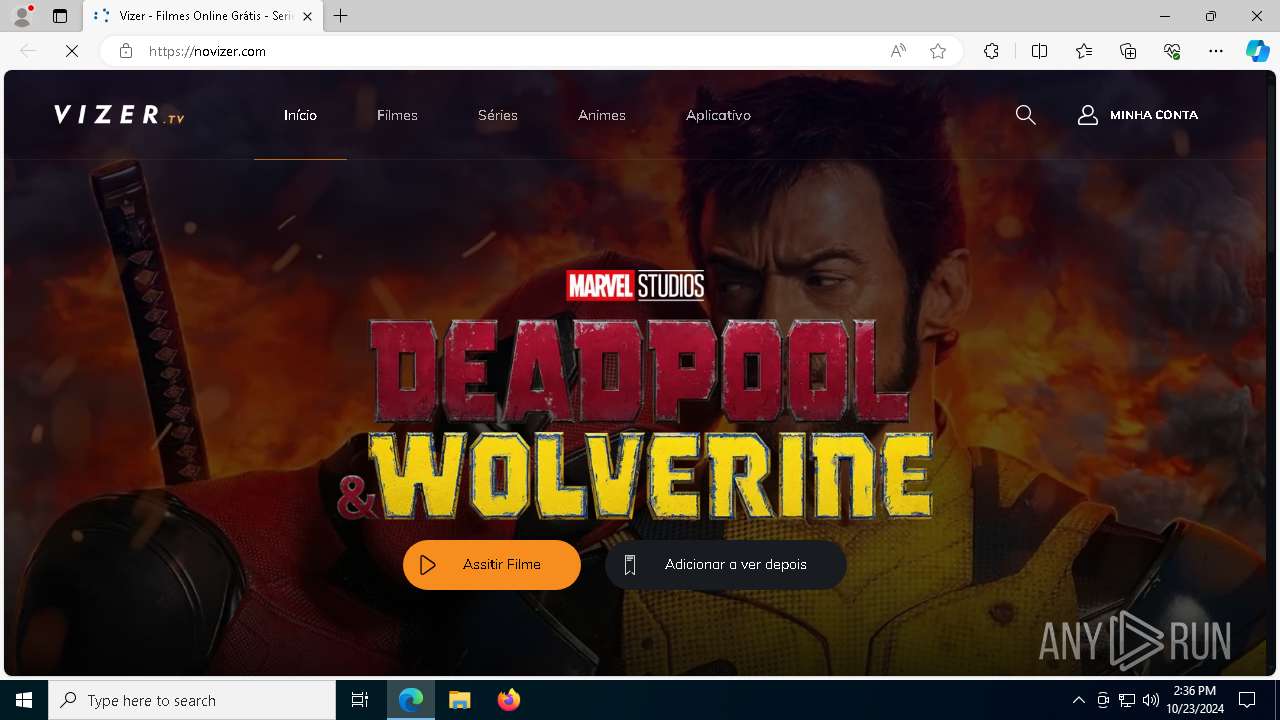Open the Séries section

tap(497, 115)
